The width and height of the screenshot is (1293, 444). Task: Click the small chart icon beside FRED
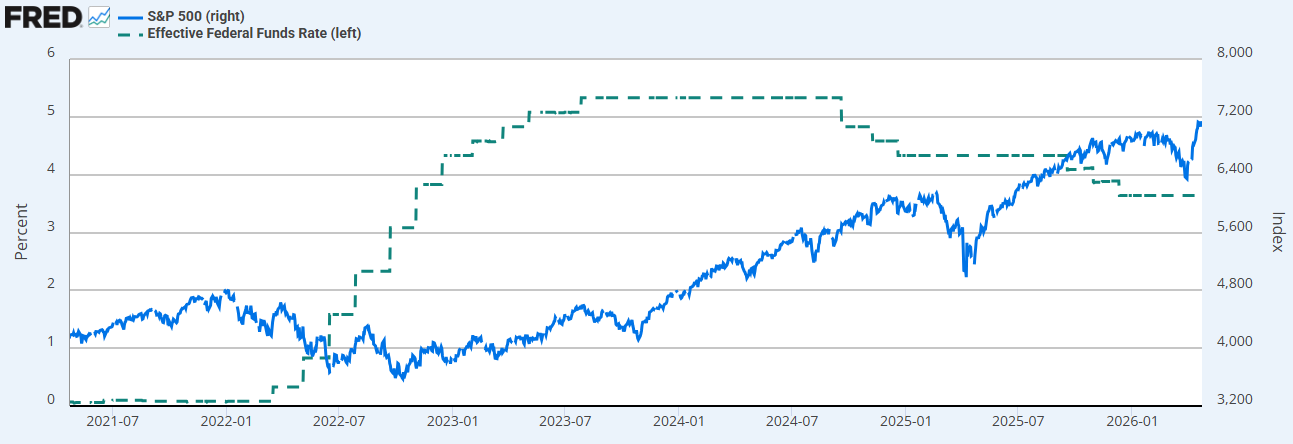click(x=99, y=16)
